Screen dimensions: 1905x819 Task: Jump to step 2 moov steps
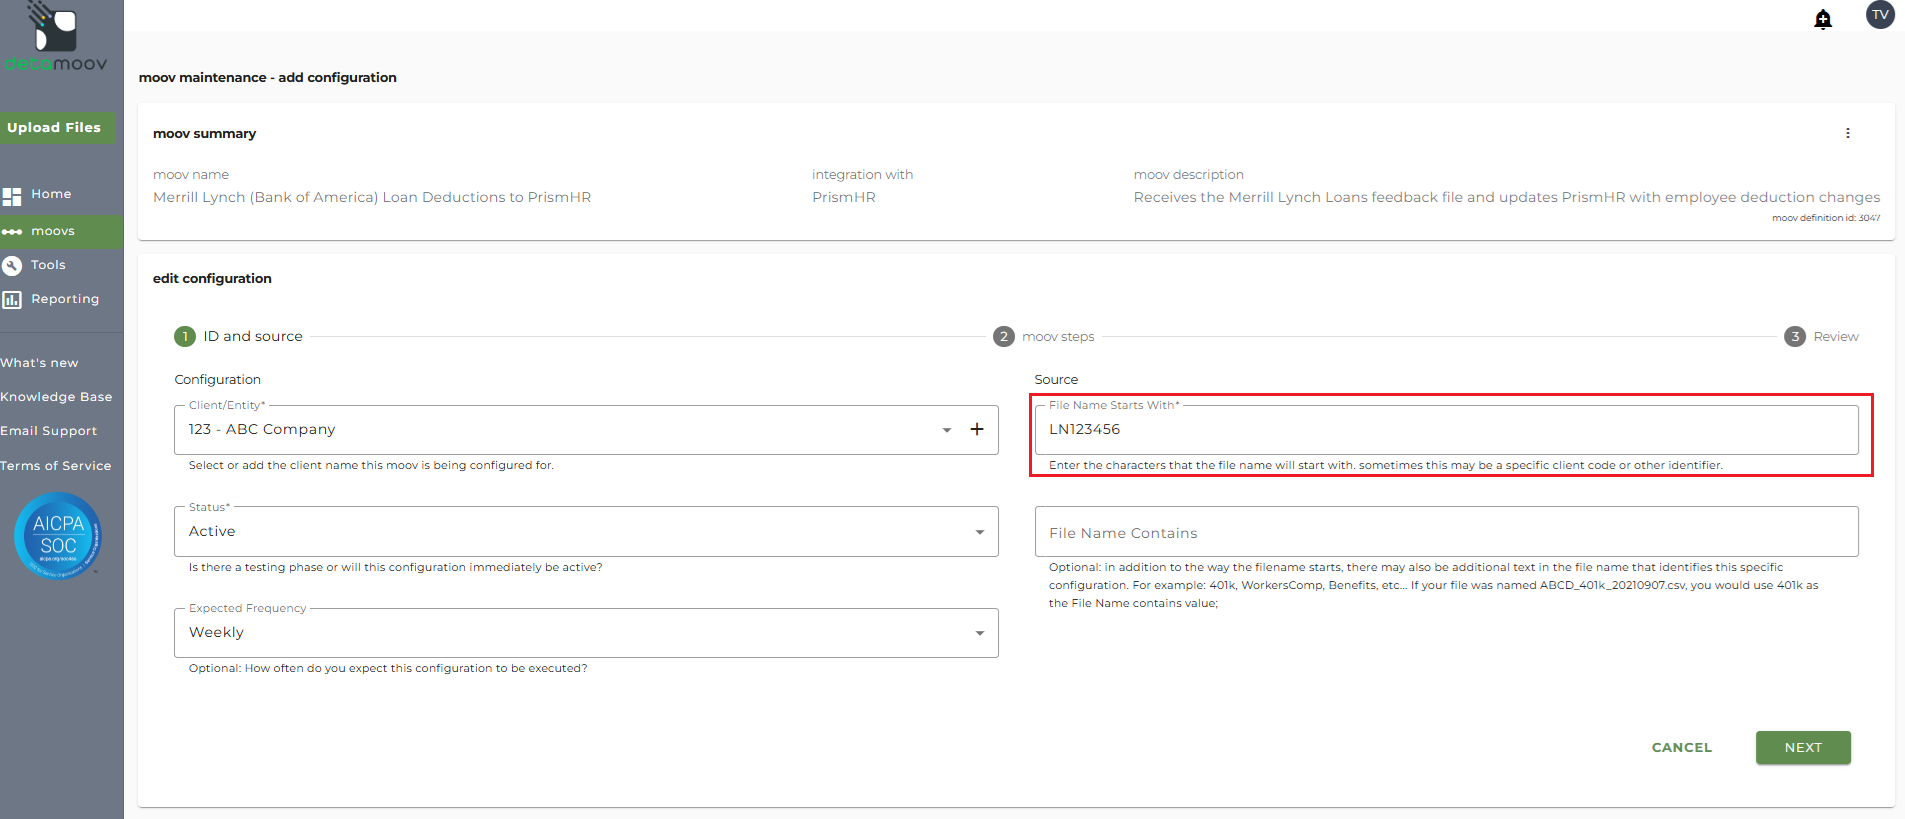[x=1044, y=336]
